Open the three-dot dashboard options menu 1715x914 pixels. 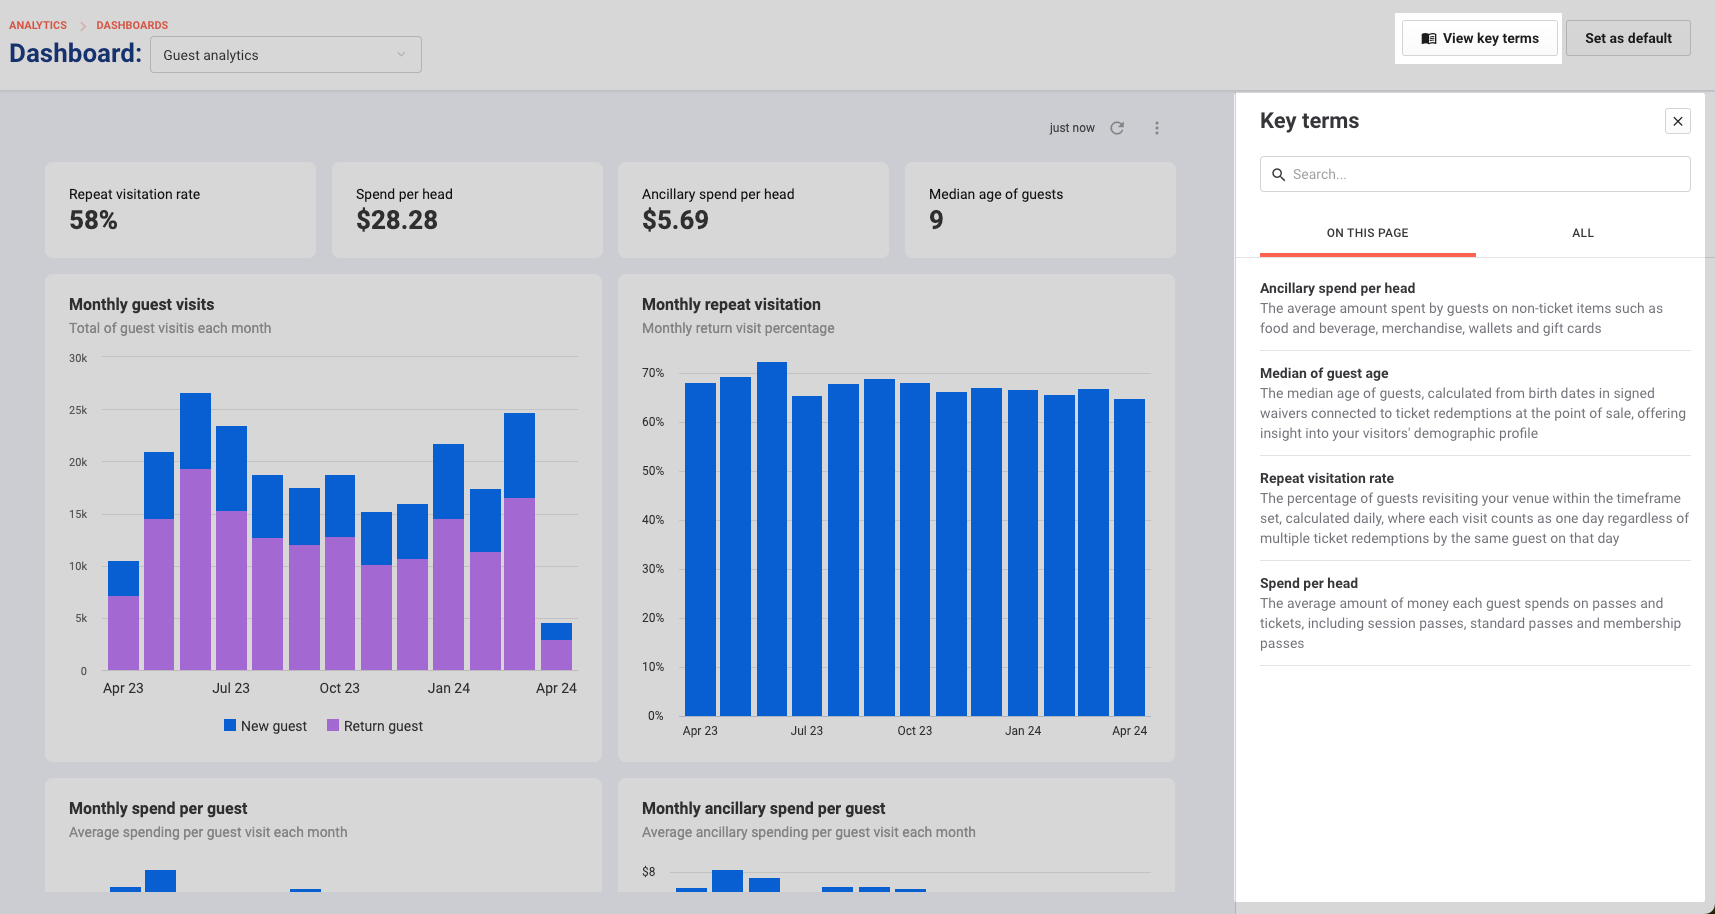point(1157,128)
